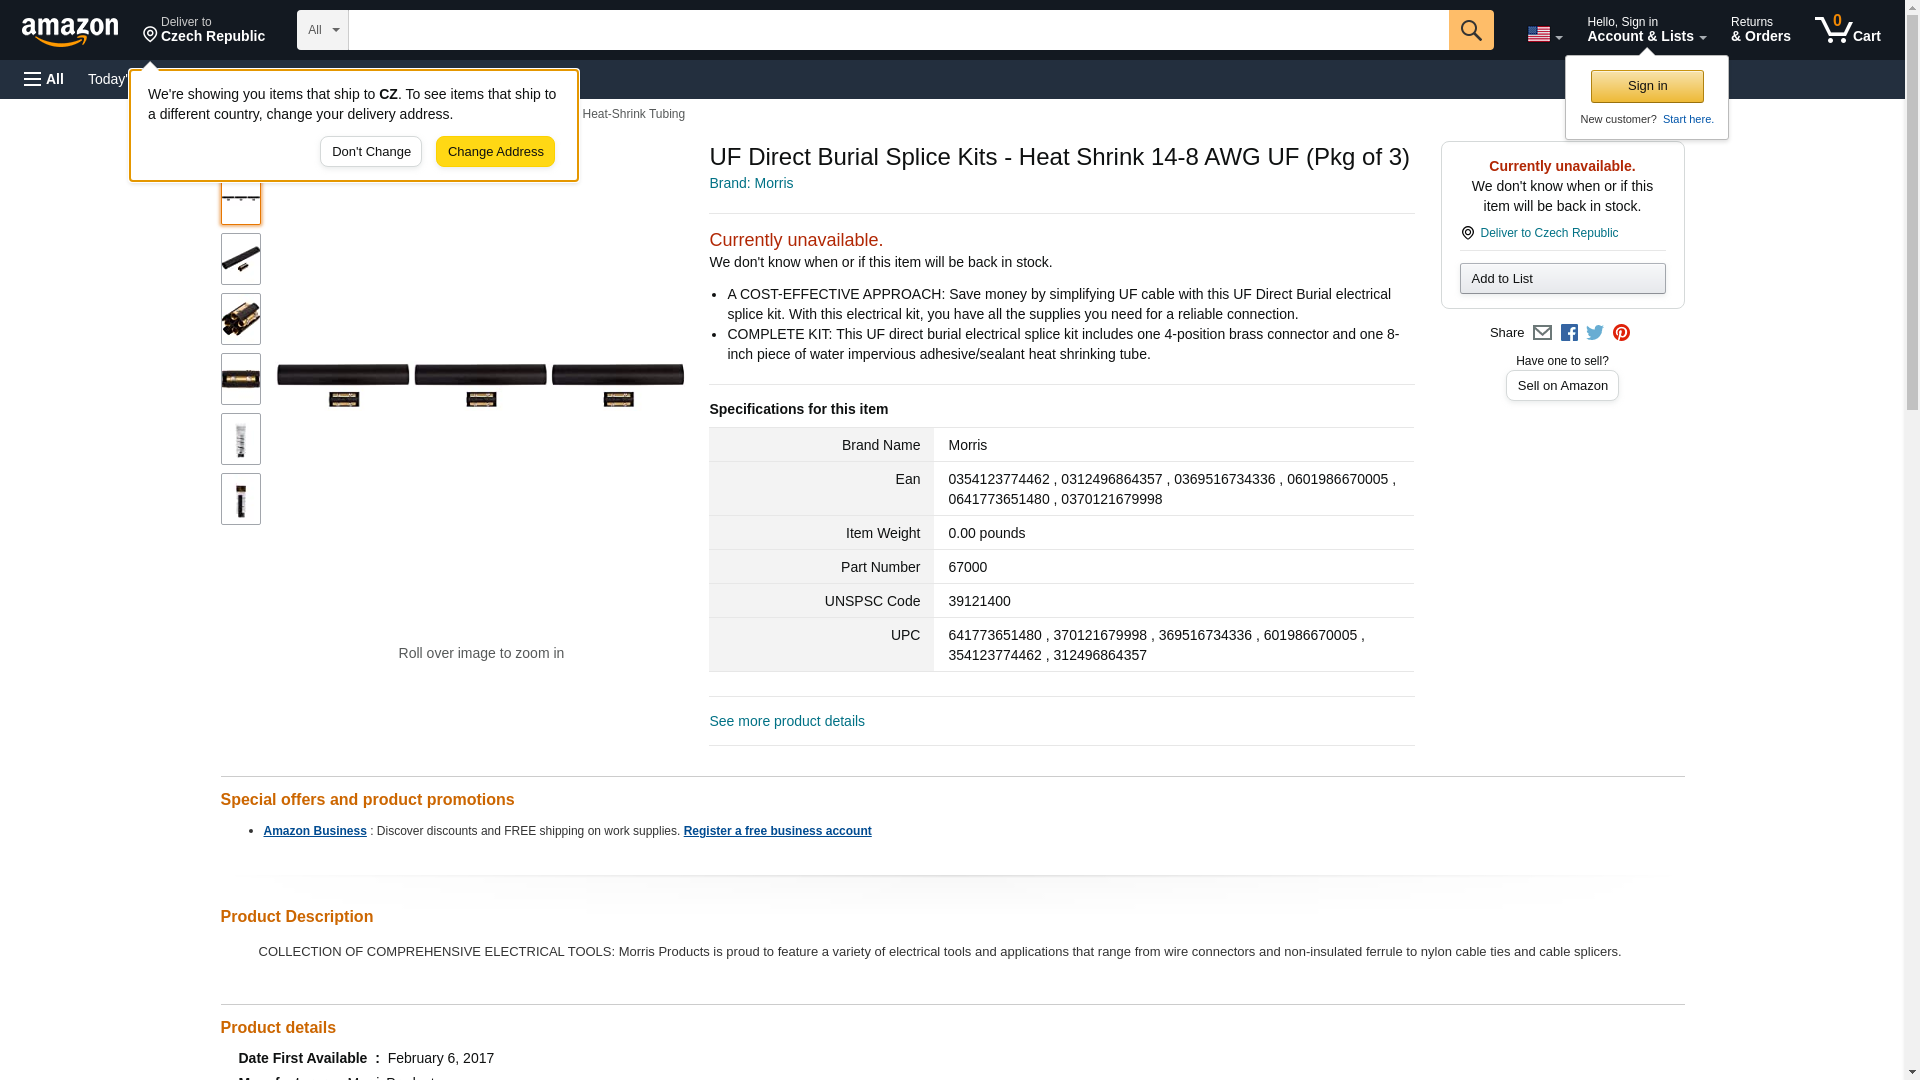Share via email envelope icon

(1542, 333)
